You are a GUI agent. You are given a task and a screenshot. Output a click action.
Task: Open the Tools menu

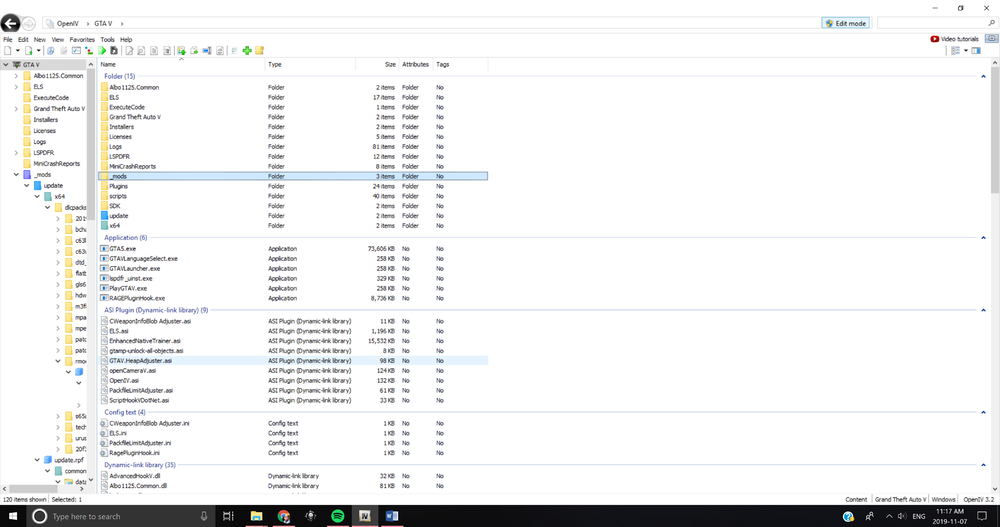pos(107,40)
